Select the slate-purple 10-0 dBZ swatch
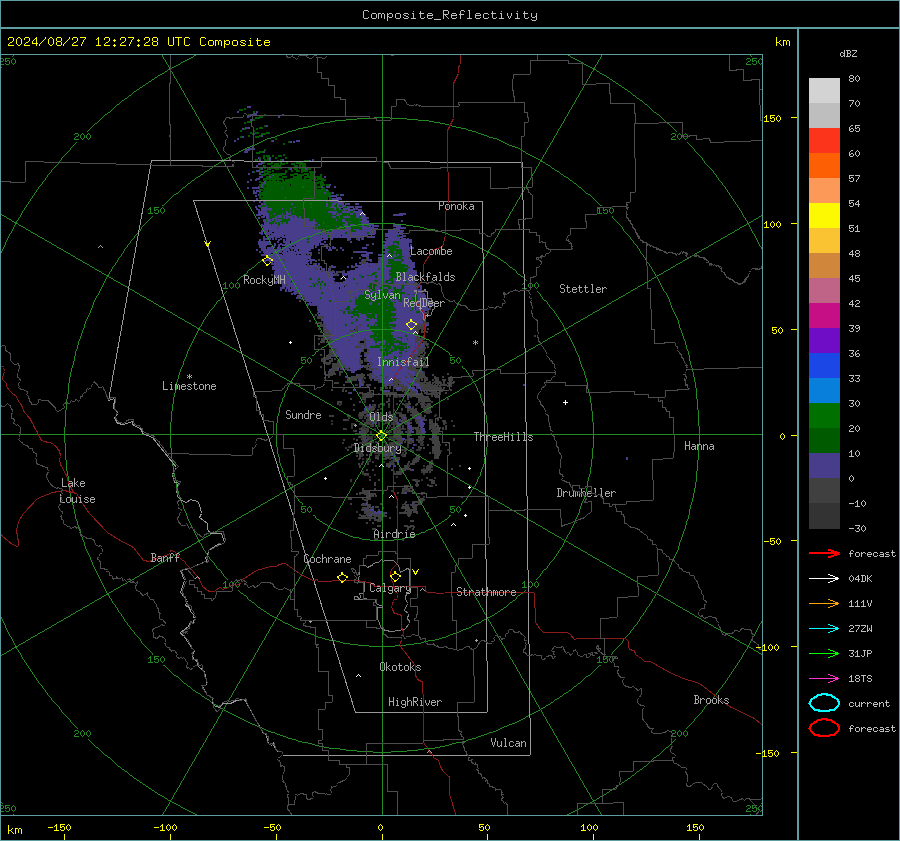This screenshot has height=841, width=900. [x=824, y=466]
